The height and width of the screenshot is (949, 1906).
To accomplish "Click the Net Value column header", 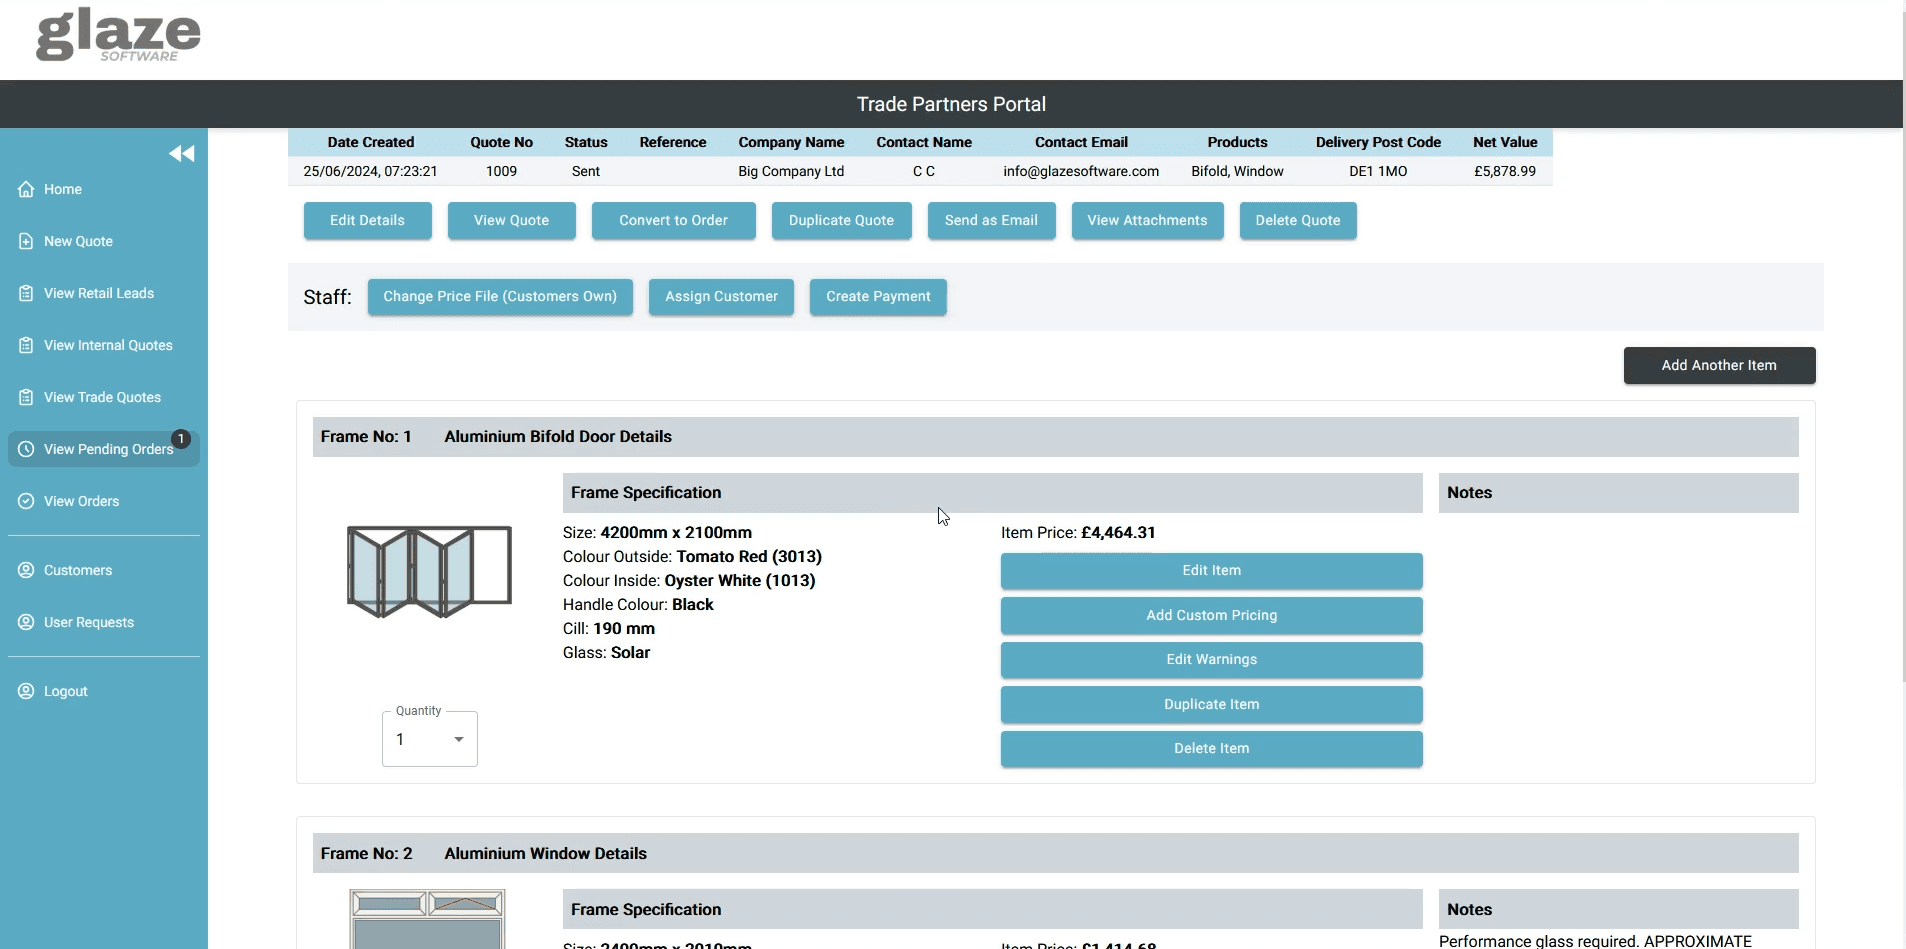I will [x=1505, y=142].
